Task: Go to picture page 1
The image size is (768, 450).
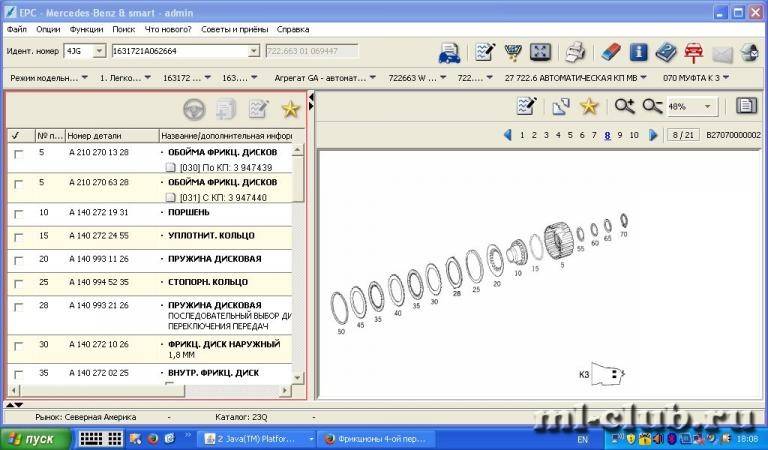Action: tap(522, 135)
